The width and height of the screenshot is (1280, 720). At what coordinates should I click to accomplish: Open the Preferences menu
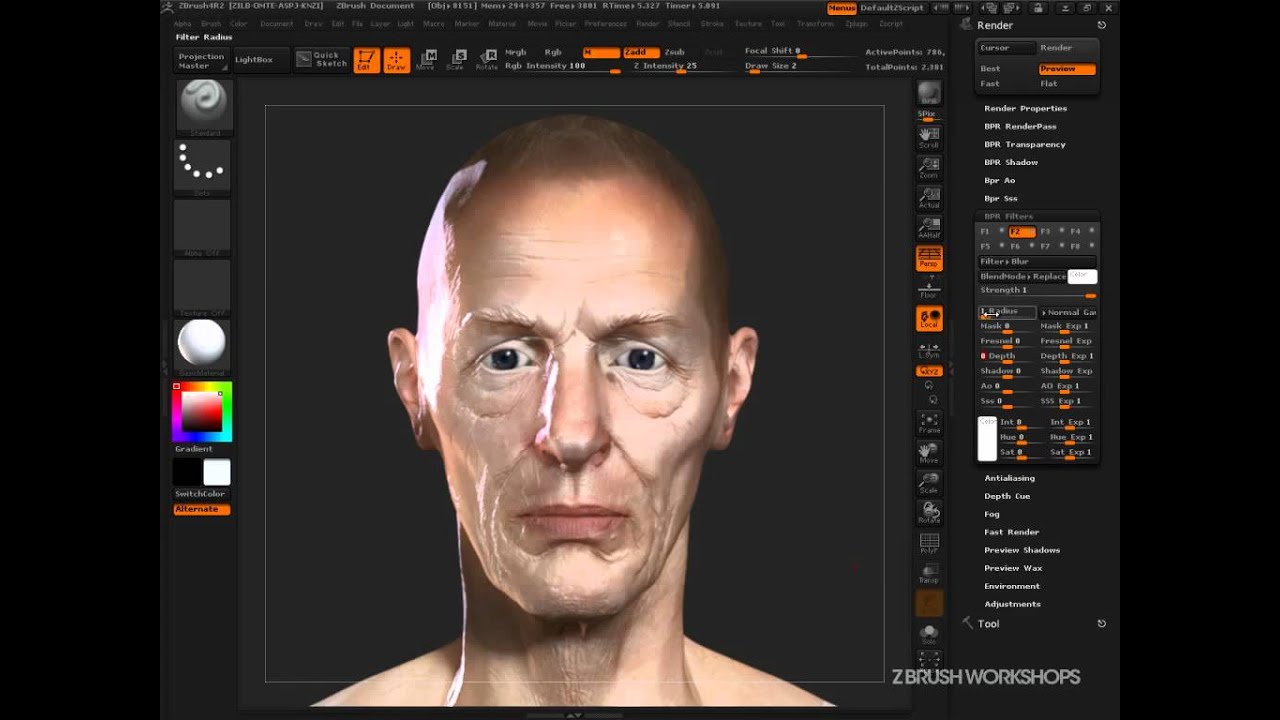click(605, 23)
